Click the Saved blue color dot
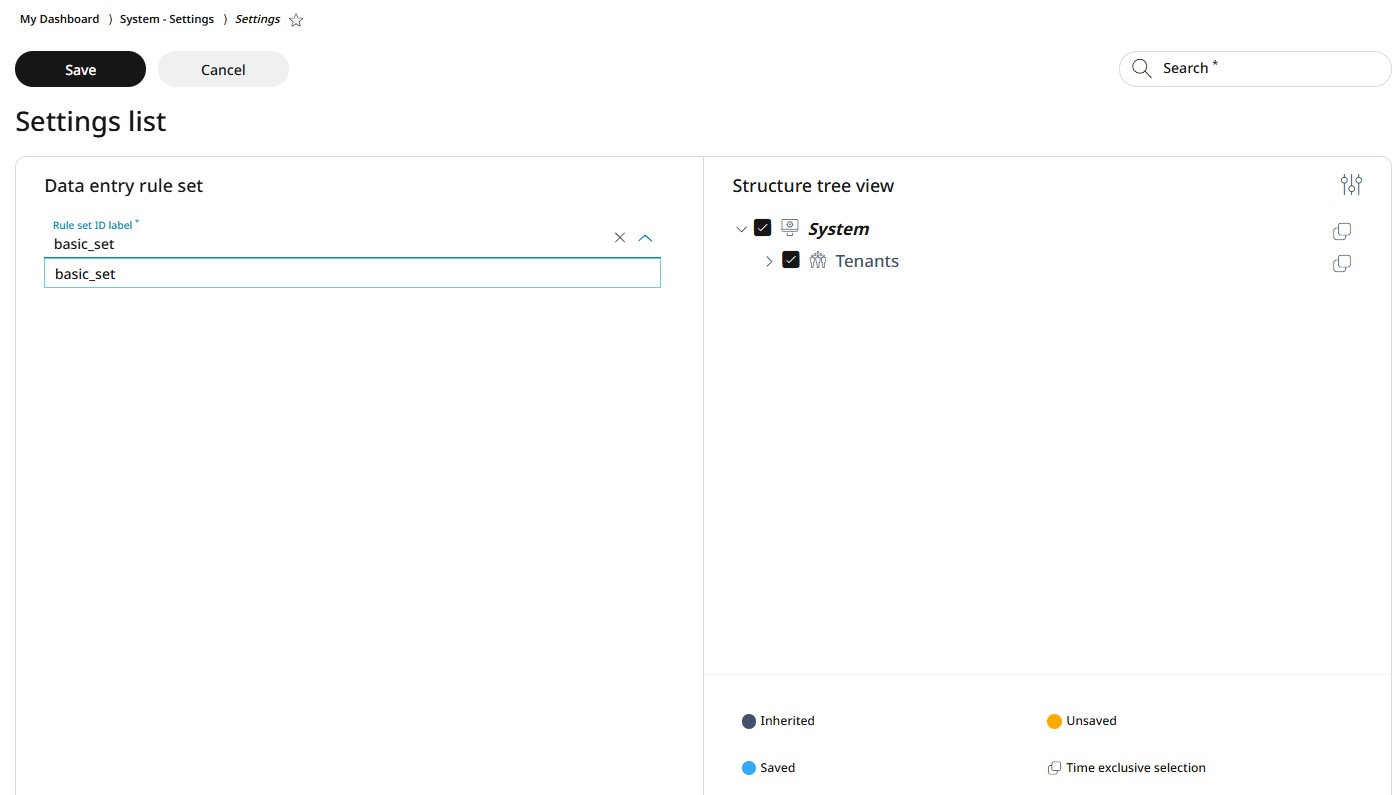1400x795 pixels. [x=749, y=768]
